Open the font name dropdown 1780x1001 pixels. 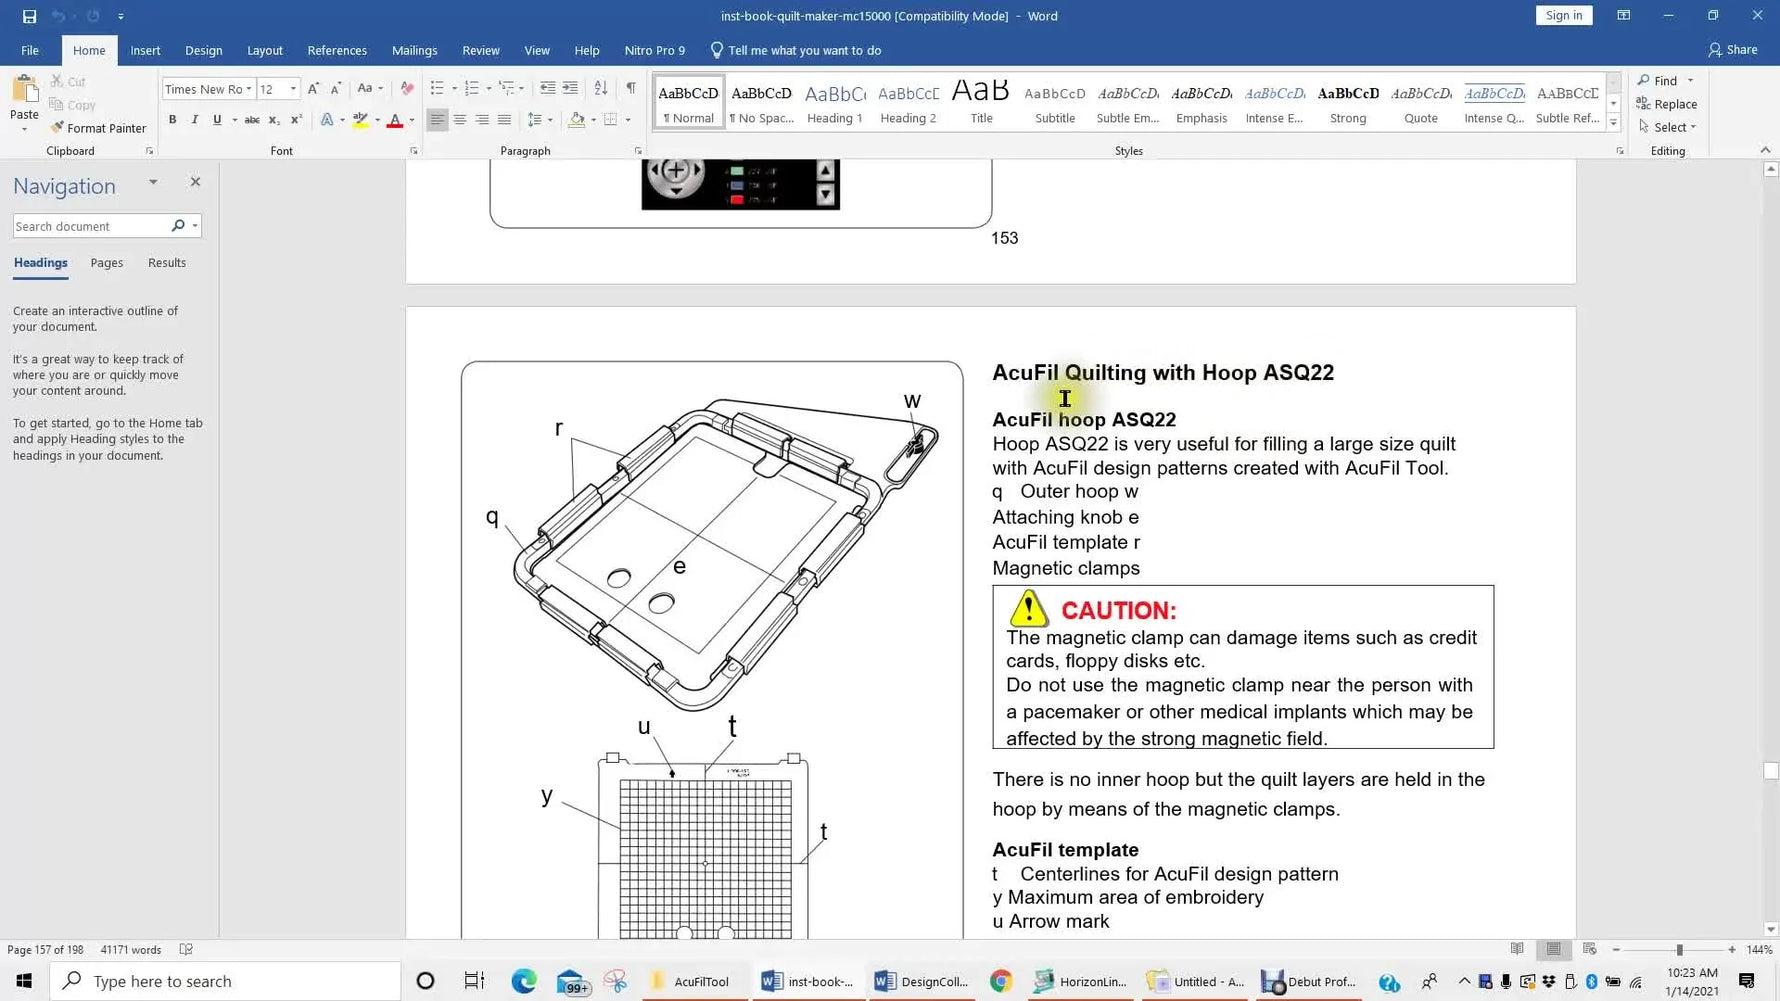pos(249,89)
